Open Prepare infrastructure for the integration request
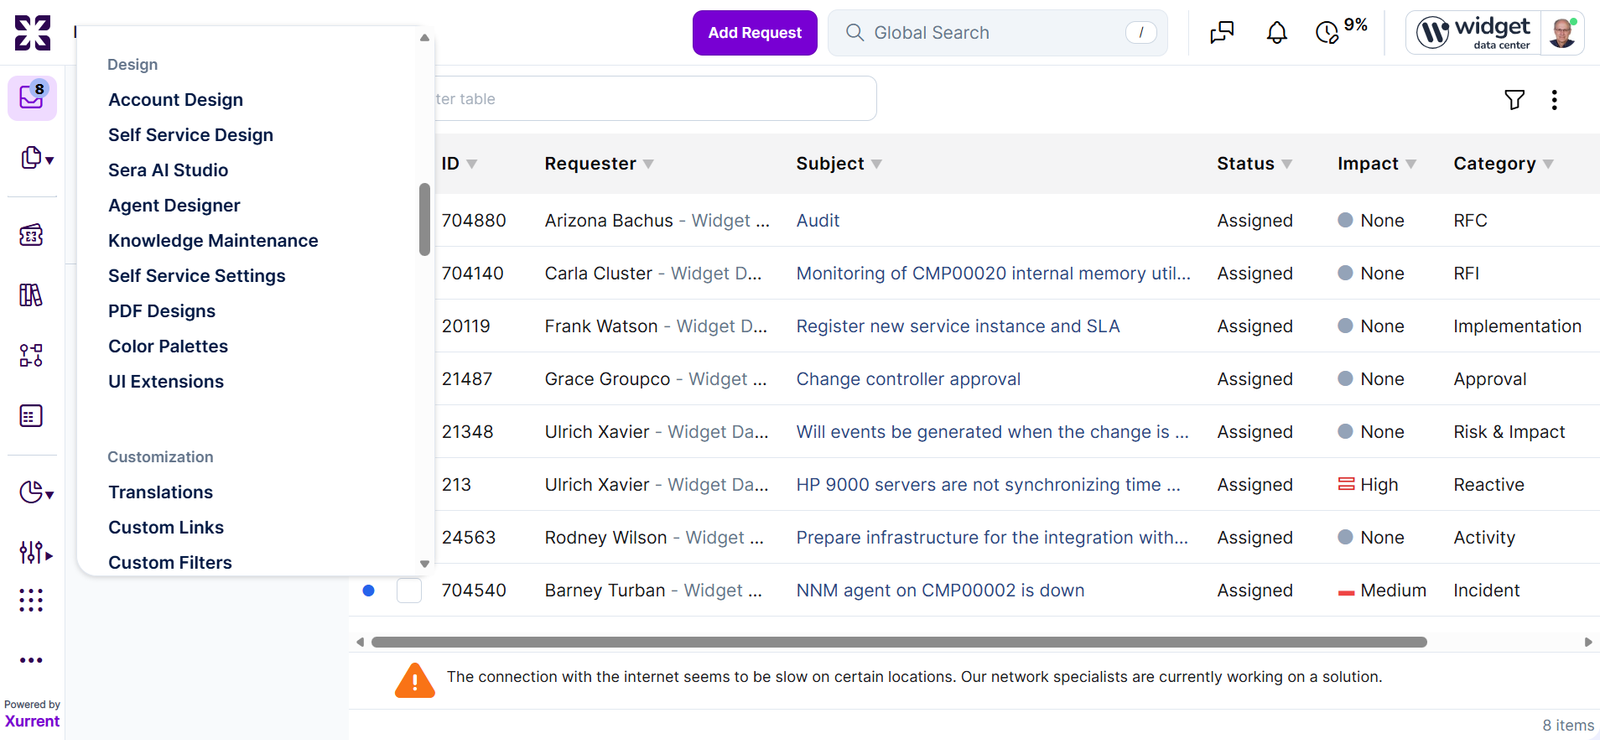This screenshot has width=1600, height=740. [x=992, y=537]
